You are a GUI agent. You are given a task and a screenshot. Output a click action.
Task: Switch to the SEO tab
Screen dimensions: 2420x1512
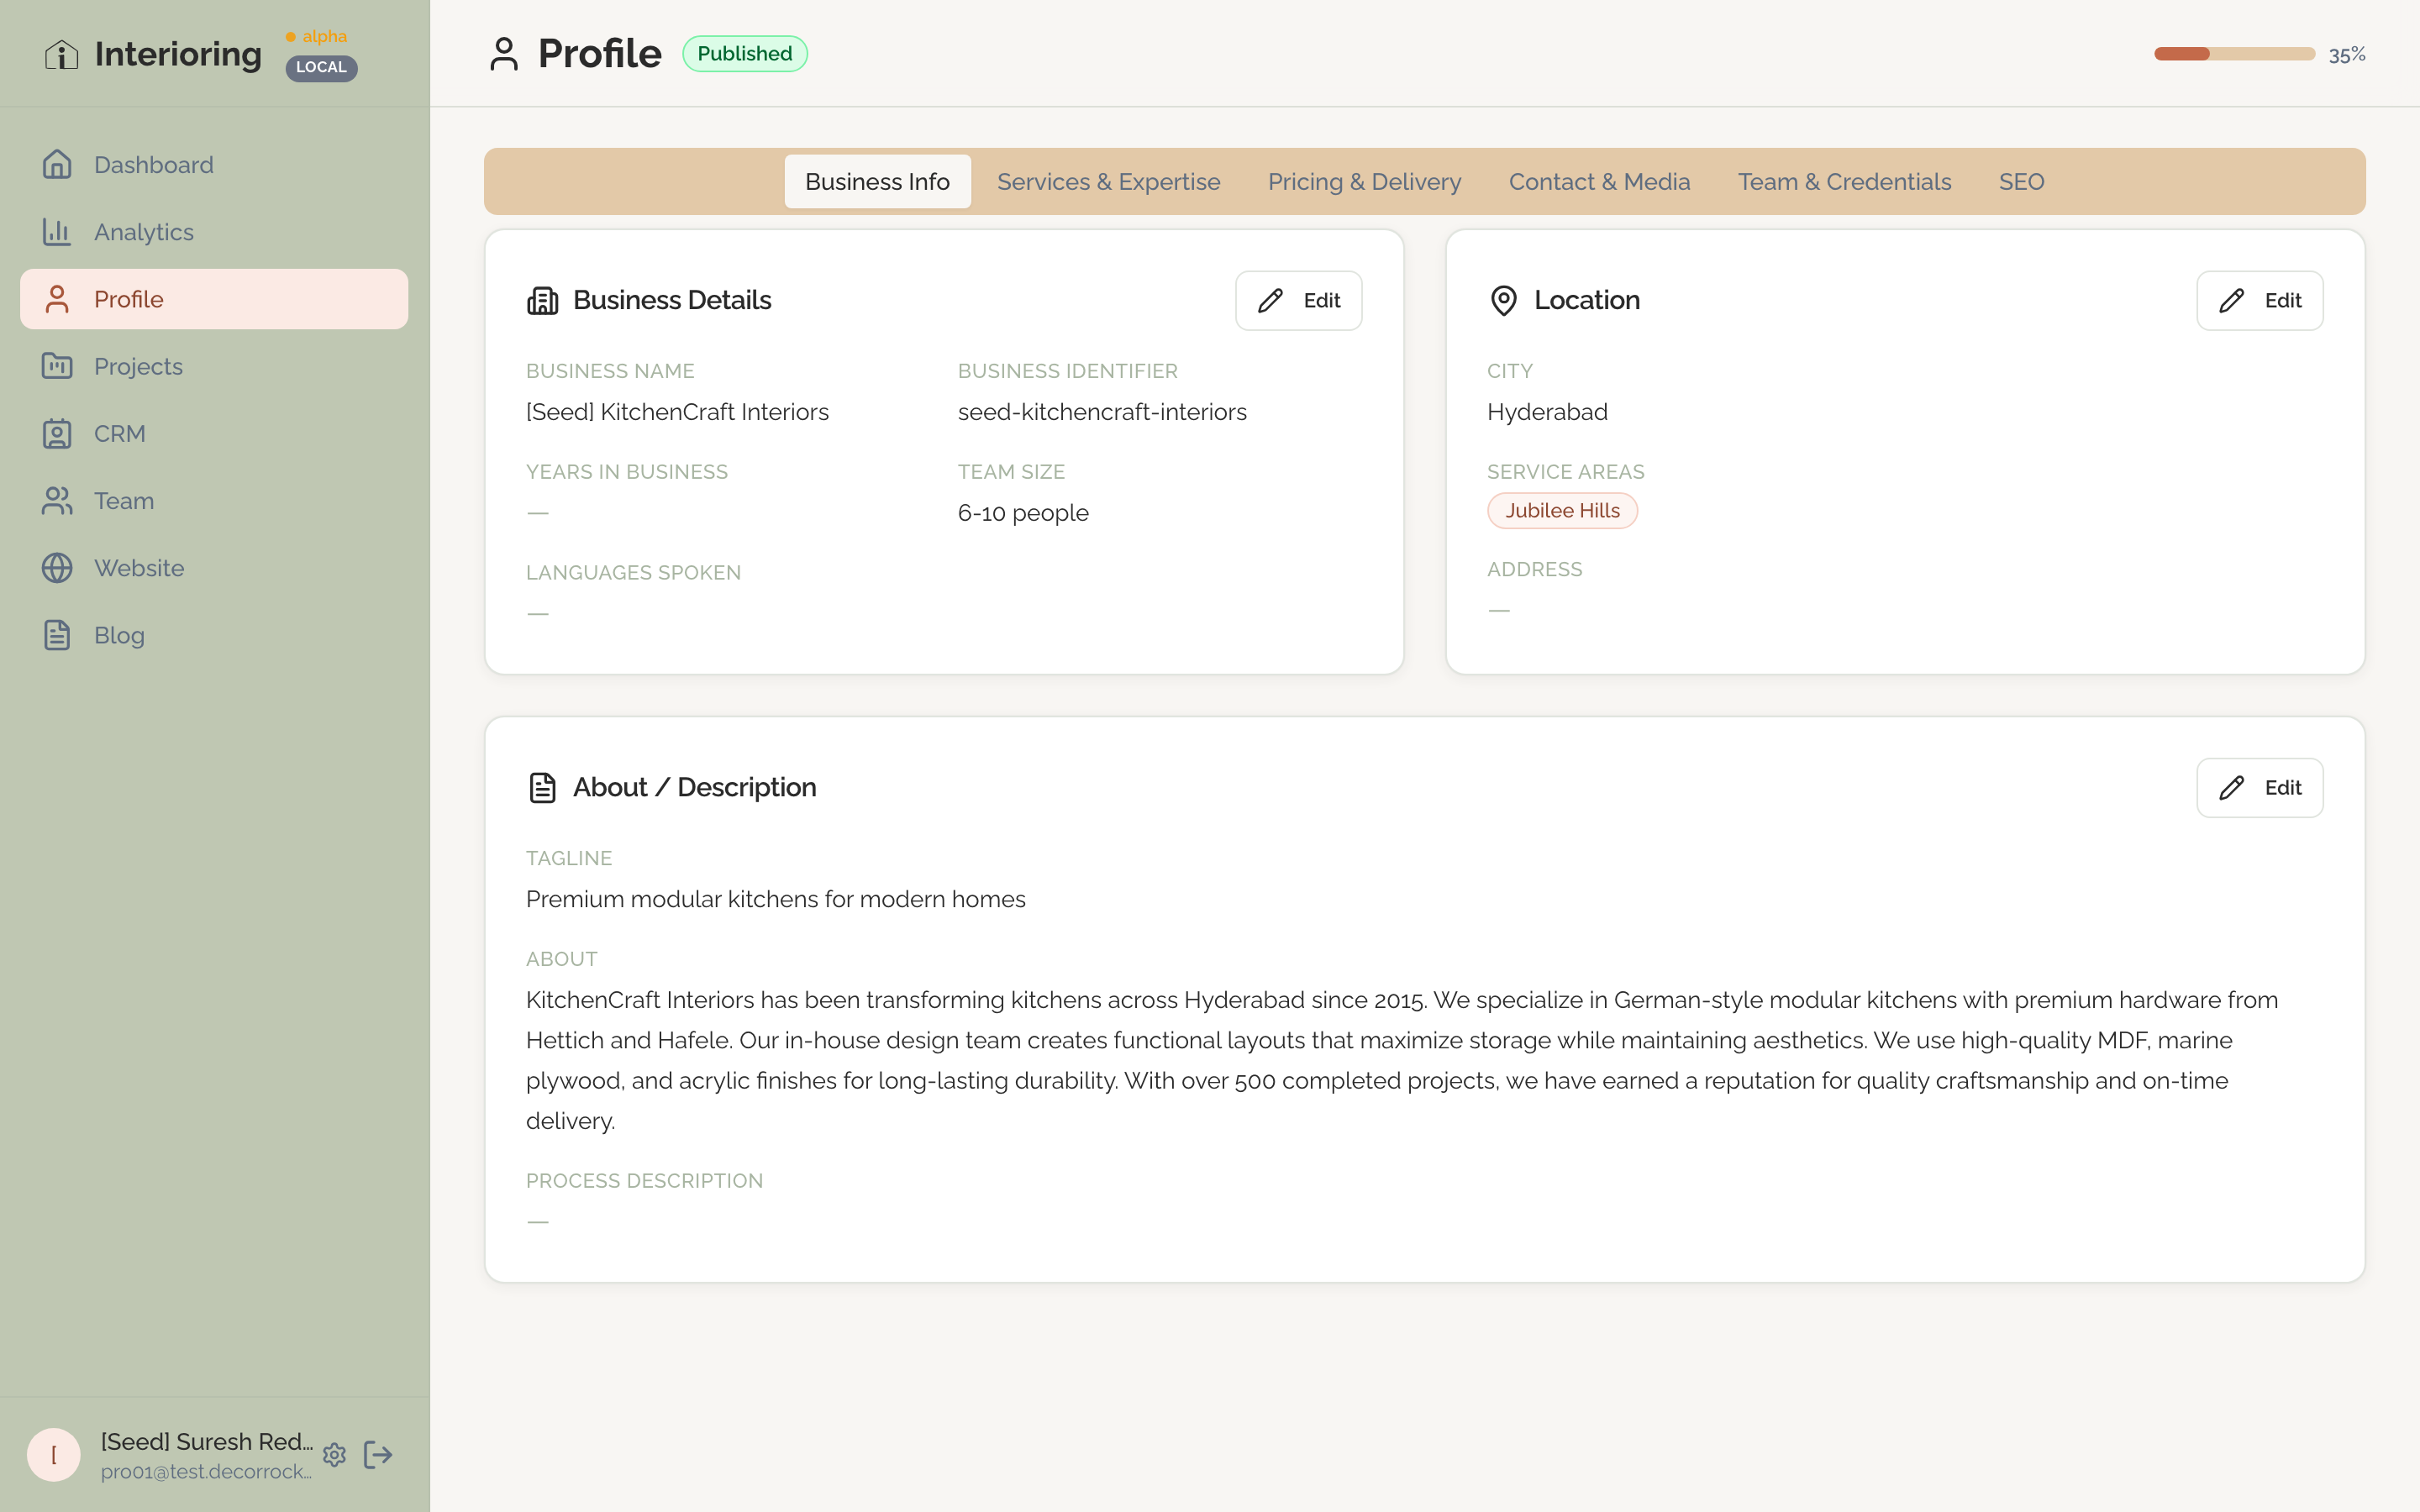[x=2021, y=181]
